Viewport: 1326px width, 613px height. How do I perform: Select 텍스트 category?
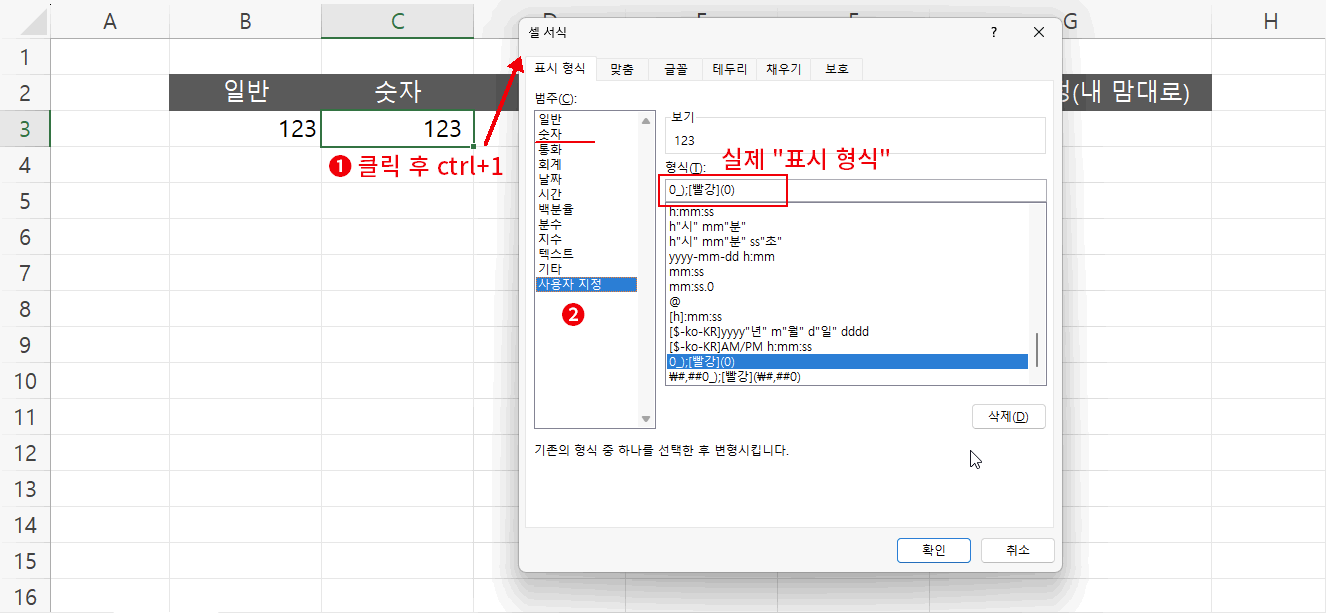pyautogui.click(x=586, y=254)
